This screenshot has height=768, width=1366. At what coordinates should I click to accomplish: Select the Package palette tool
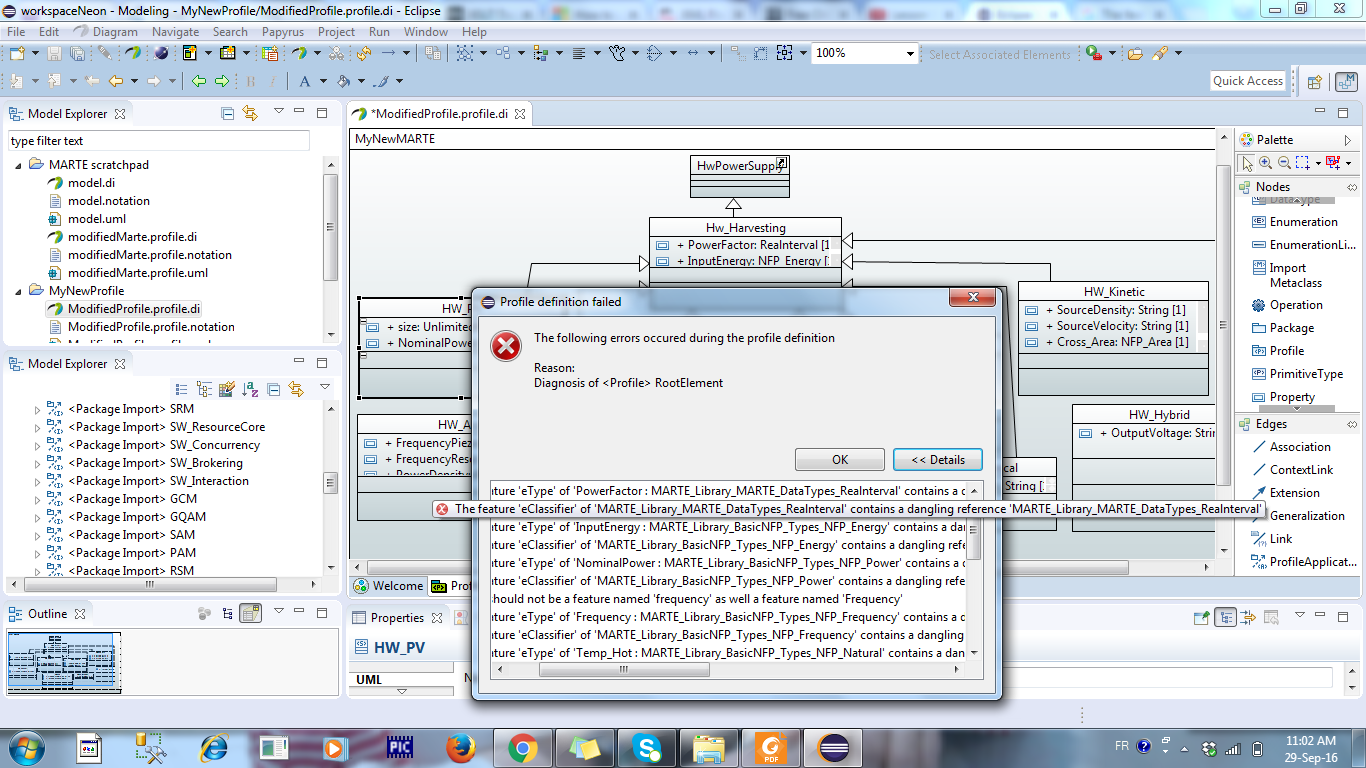pos(1282,328)
